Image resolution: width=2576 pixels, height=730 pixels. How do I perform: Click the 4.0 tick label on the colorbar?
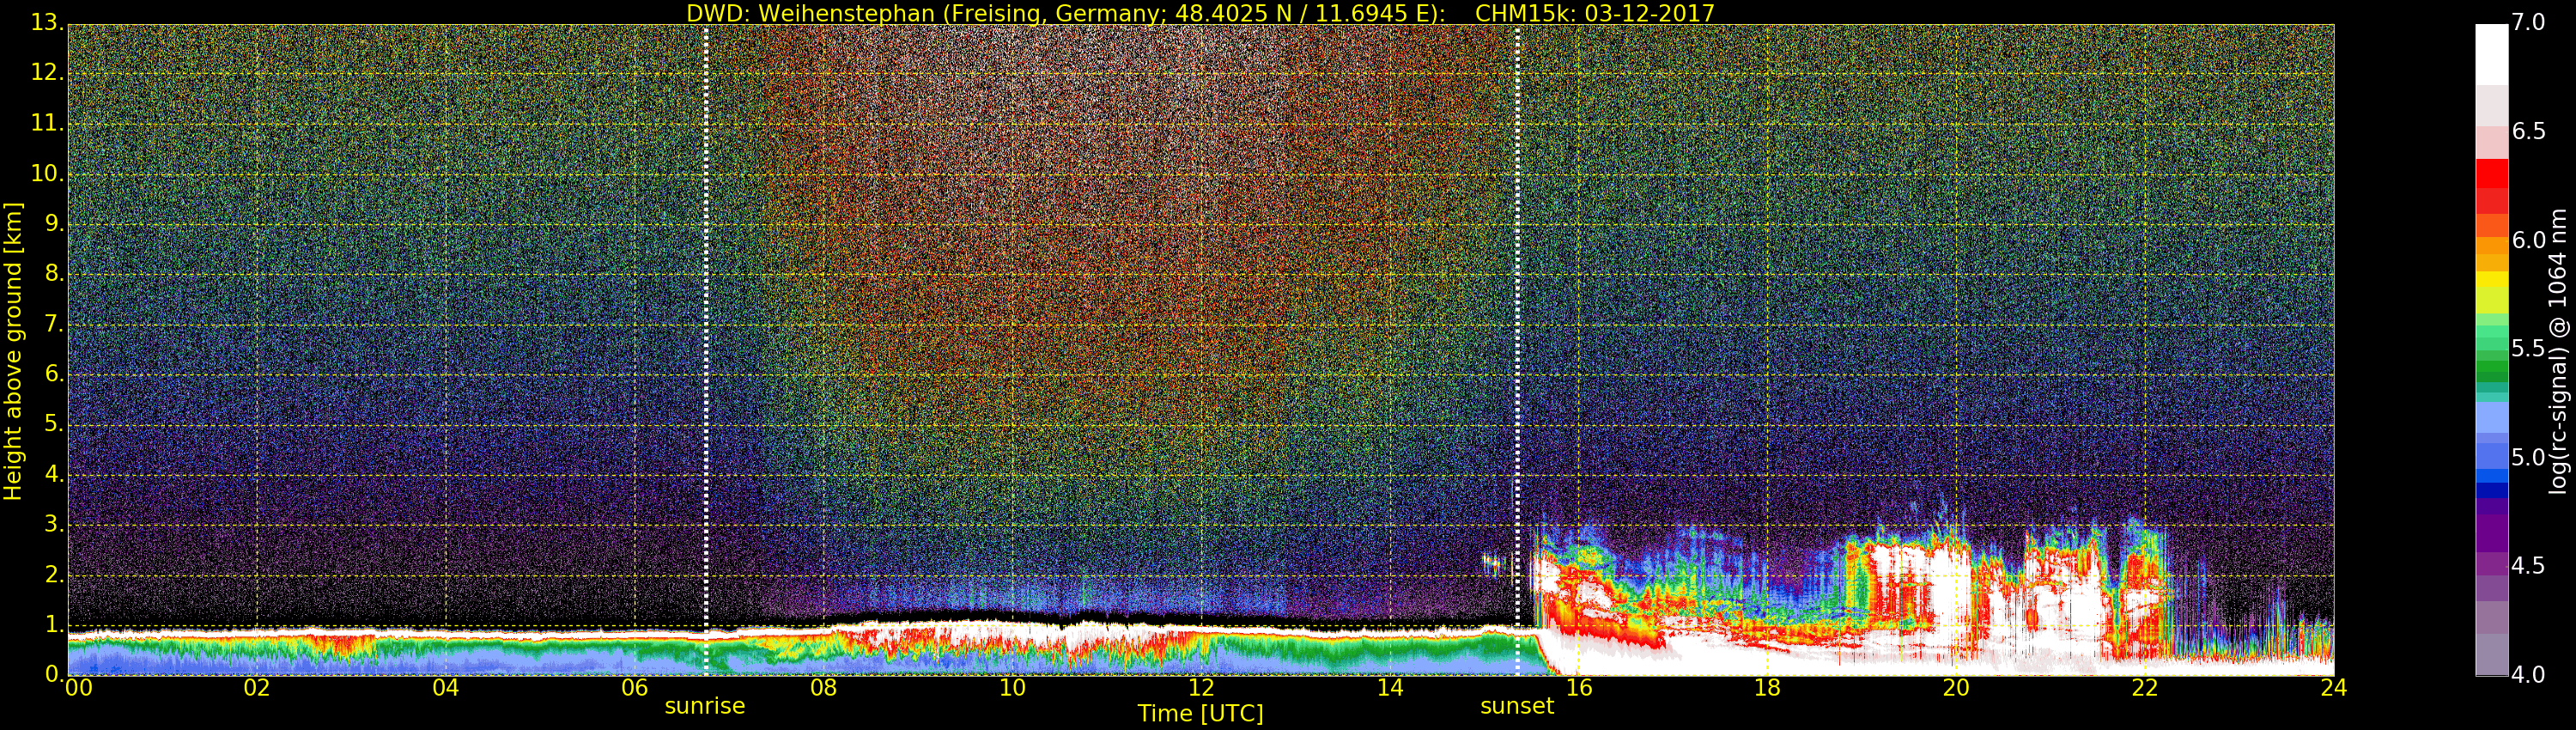[x=2528, y=675]
